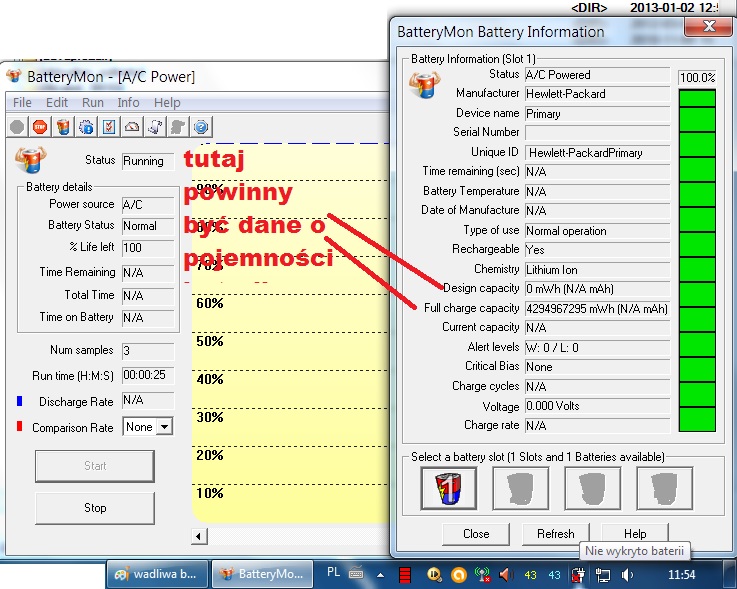This screenshot has height=589, width=737.
Task: Open the Comparison Rate dropdown
Action: pyautogui.click(x=164, y=427)
